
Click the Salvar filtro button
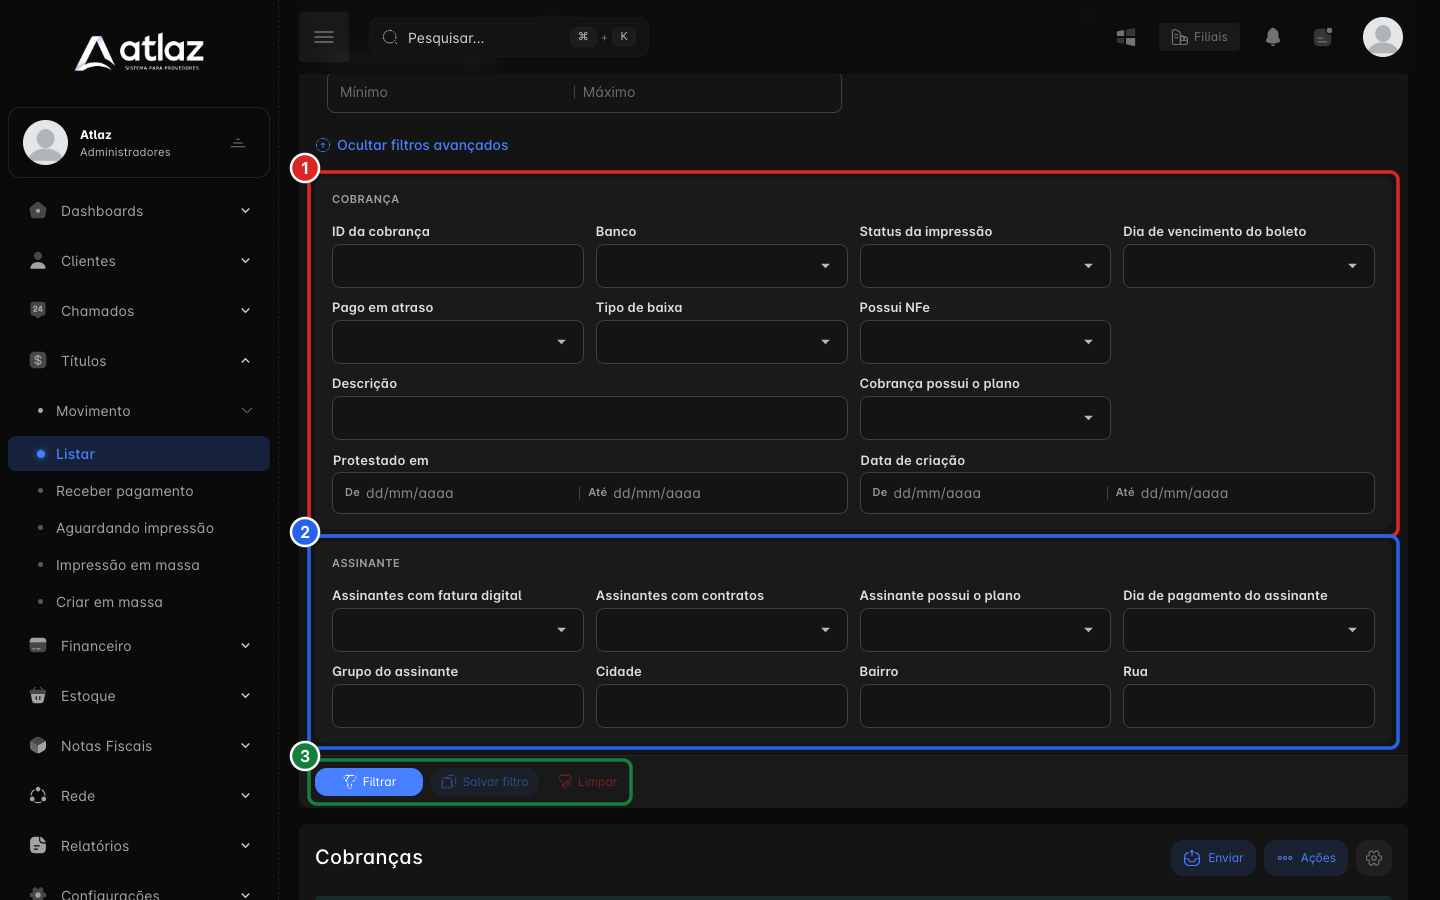pos(485,782)
